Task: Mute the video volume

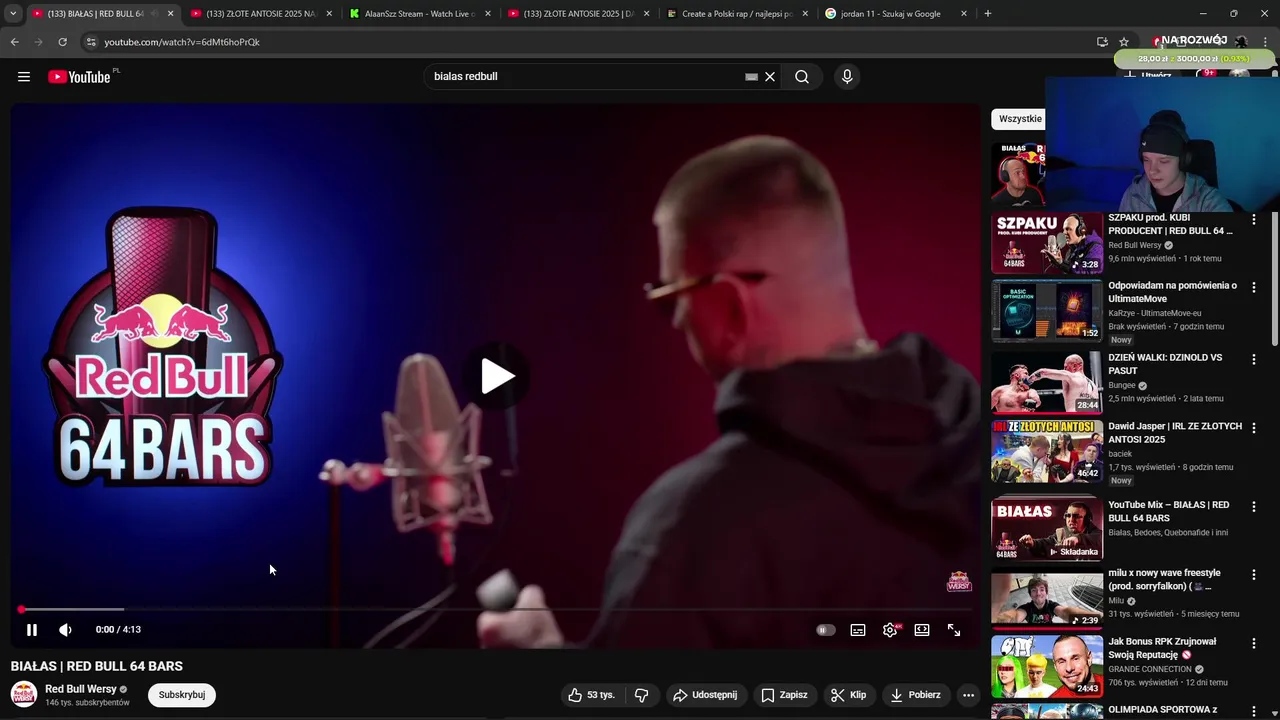Action: (65, 630)
